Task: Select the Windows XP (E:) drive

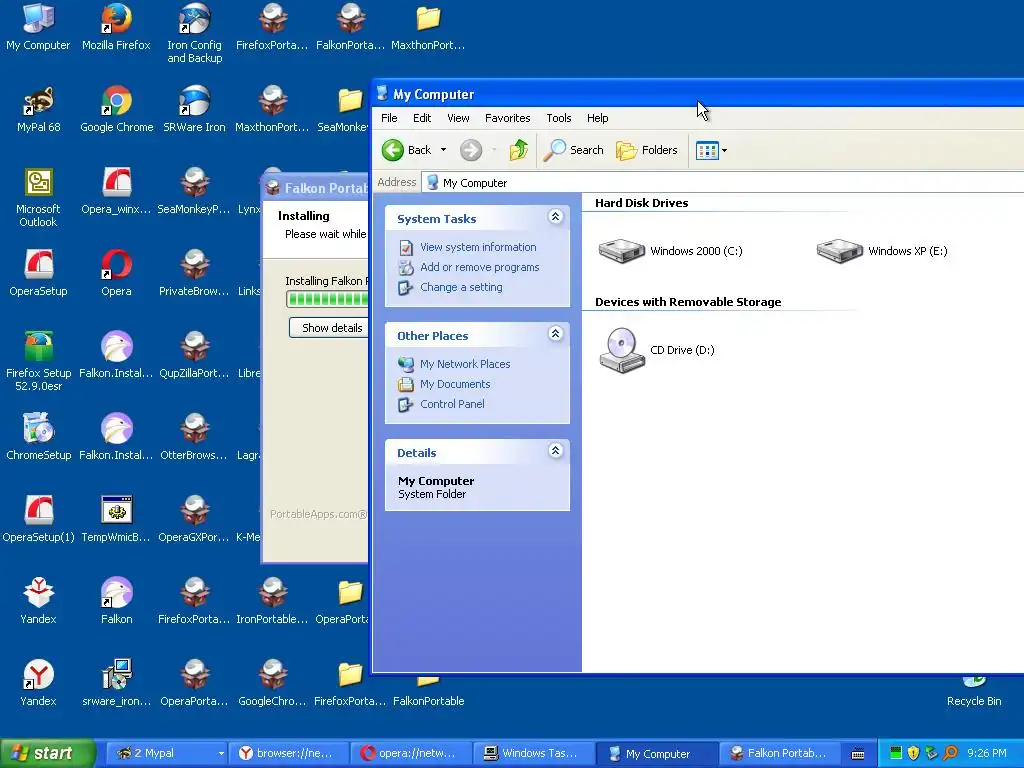Action: pos(882,251)
